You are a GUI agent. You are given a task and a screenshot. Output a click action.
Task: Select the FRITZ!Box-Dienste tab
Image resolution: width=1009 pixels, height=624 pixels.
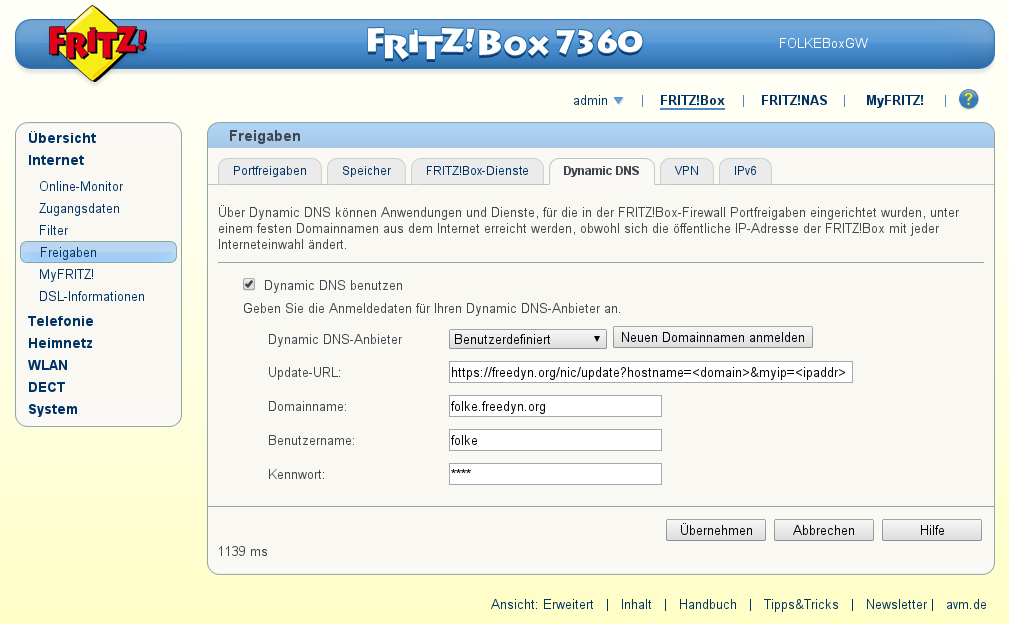click(x=476, y=171)
